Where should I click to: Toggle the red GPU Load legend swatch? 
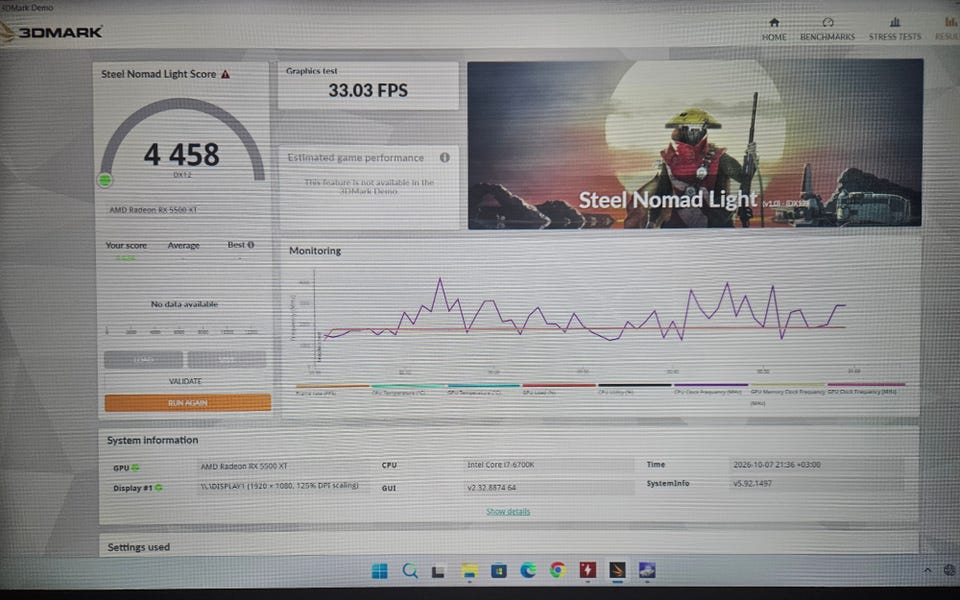559,386
